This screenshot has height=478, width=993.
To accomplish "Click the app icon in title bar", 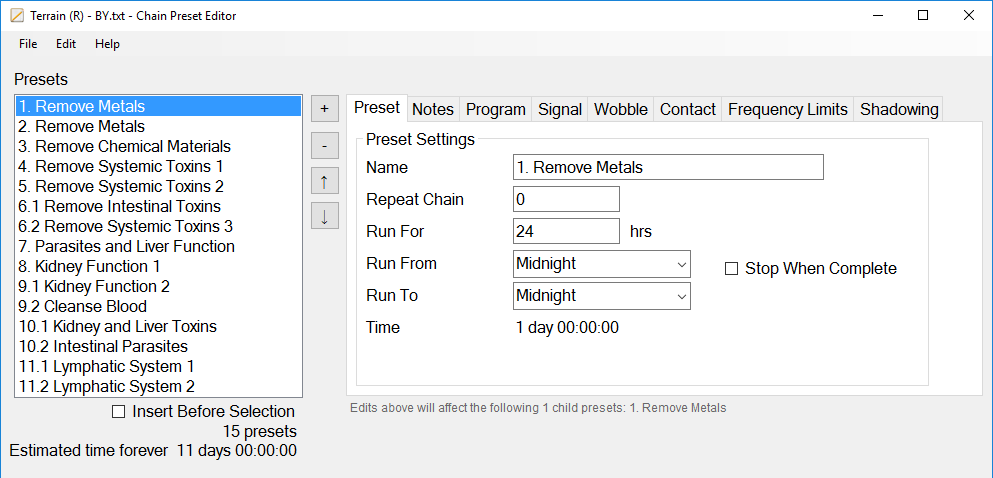I will point(16,16).
